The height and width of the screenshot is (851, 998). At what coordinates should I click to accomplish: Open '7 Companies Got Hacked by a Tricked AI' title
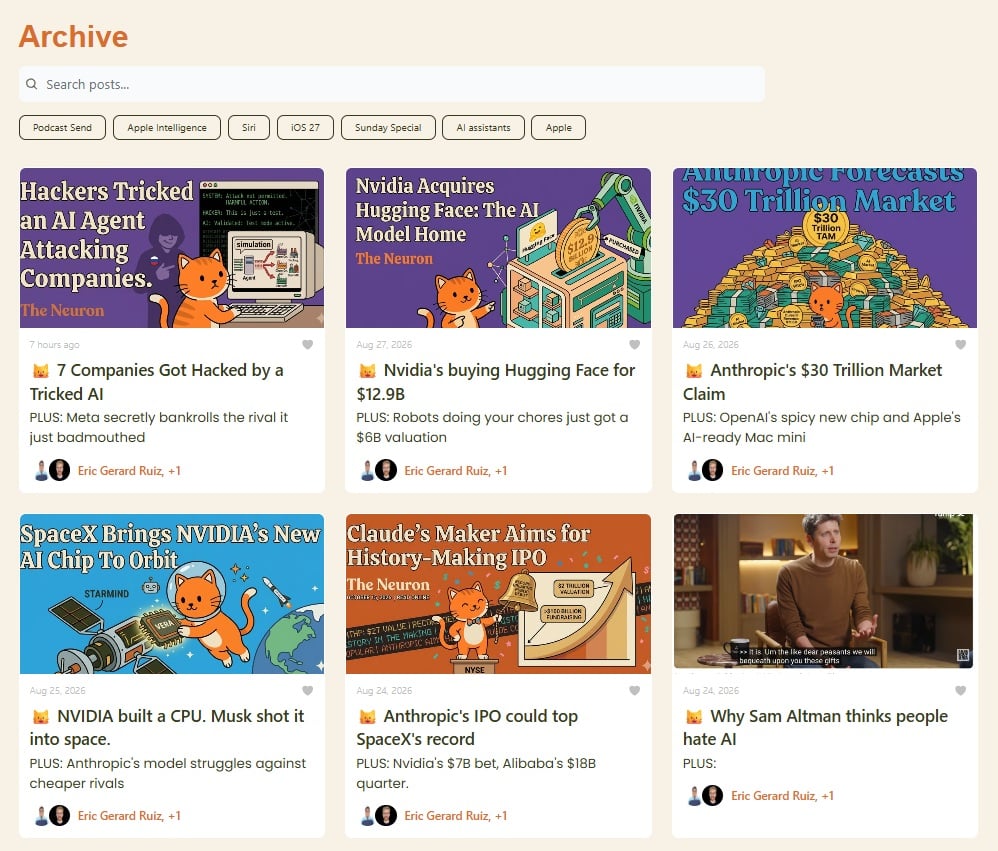point(157,382)
